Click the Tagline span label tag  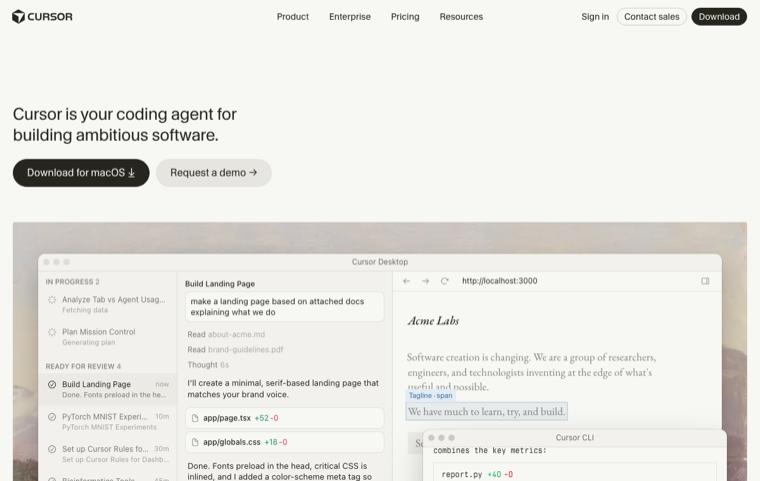430,396
